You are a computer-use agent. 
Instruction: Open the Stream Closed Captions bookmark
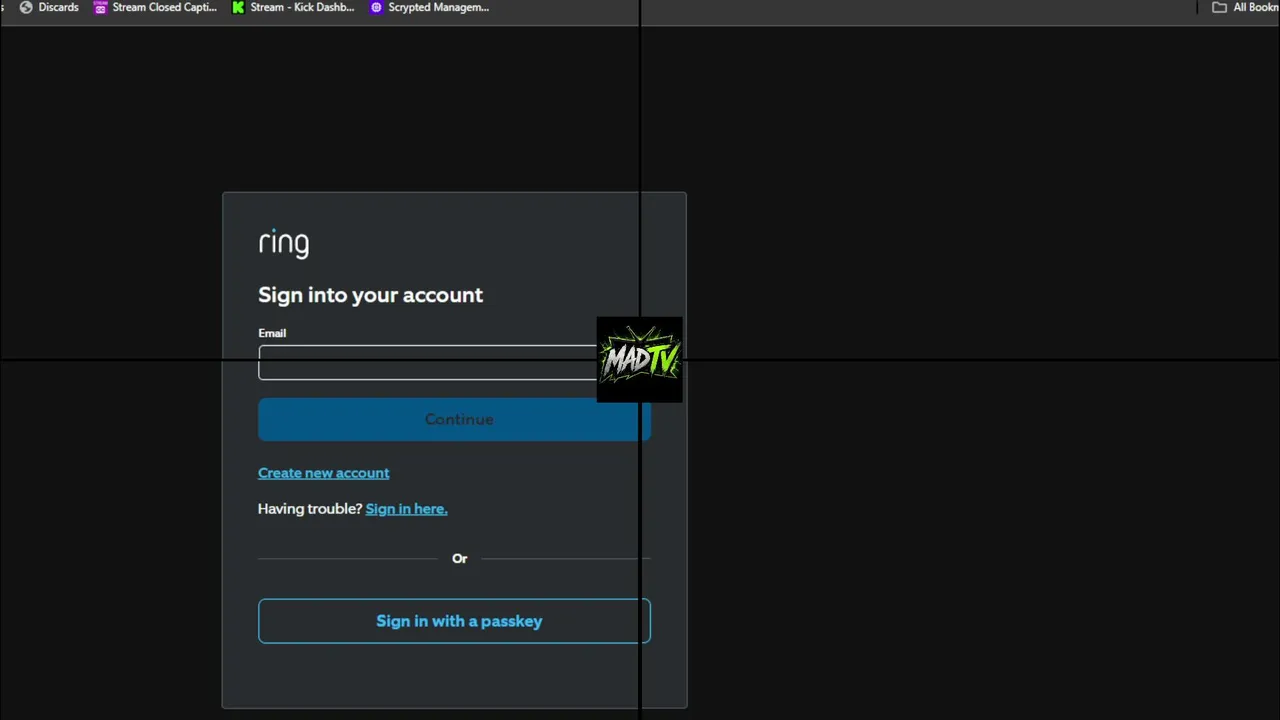pos(155,7)
